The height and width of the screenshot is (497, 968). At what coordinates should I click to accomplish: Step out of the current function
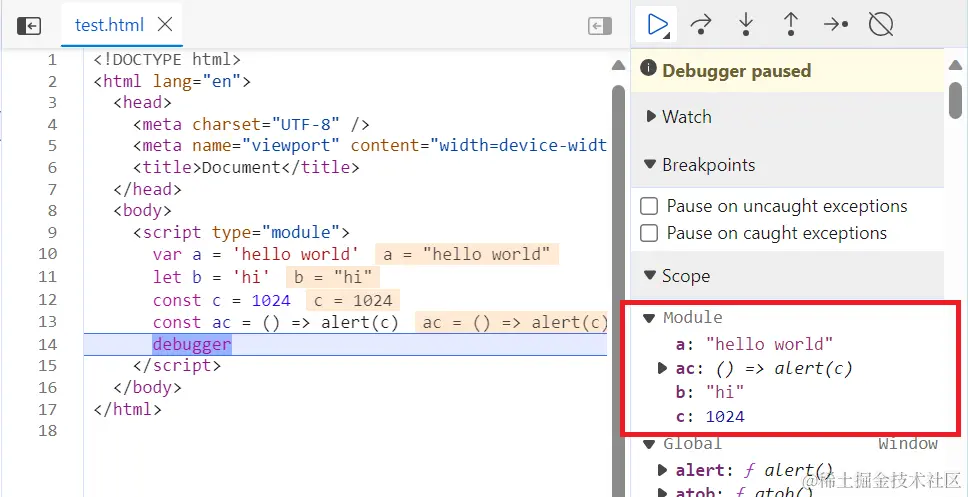pyautogui.click(x=791, y=25)
